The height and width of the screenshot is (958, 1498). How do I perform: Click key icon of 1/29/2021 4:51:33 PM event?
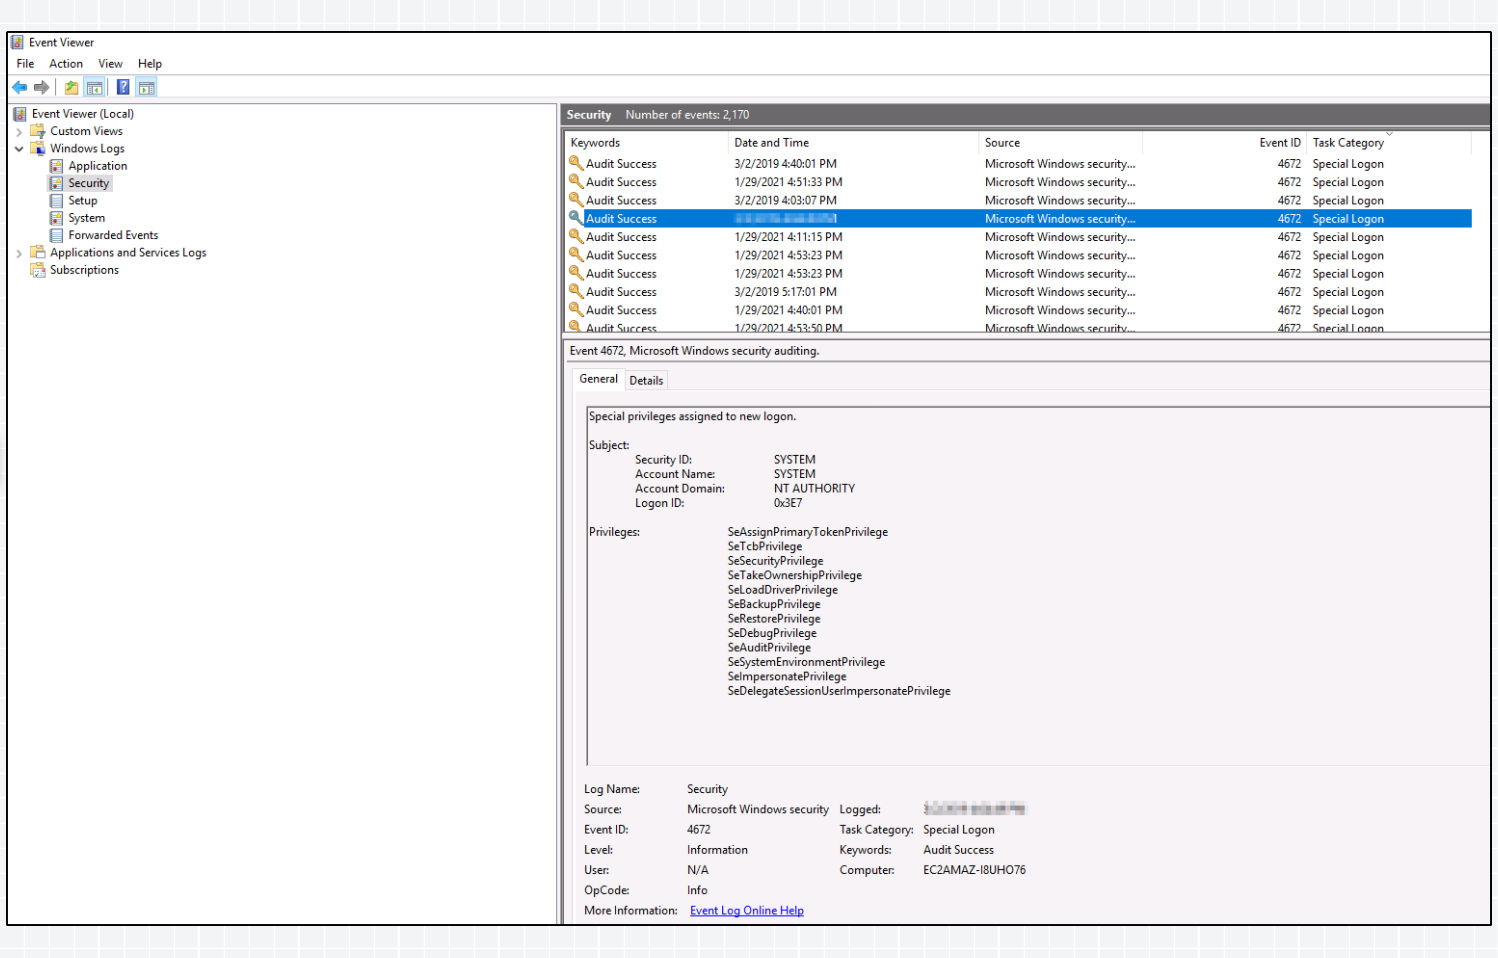(x=576, y=181)
